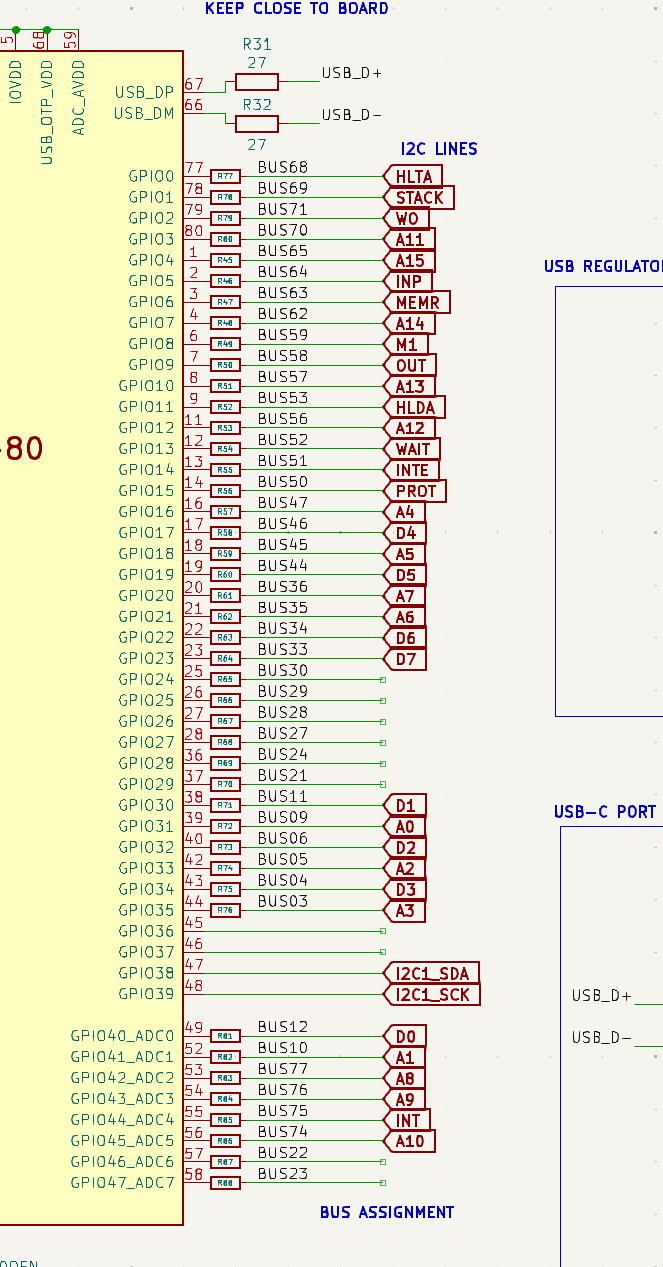Click the 'I2C LINES' text annotation
The image size is (663, 1267).
[x=439, y=149]
